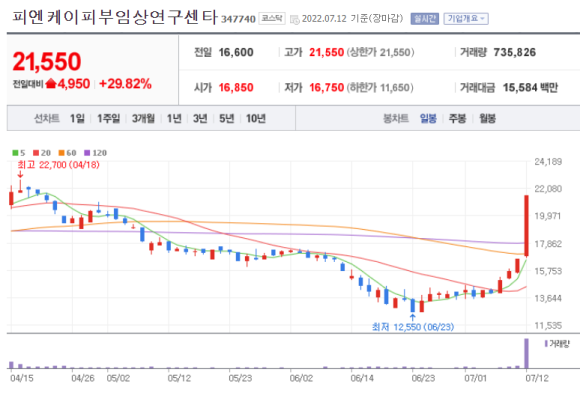Select the 3개월 line chart period
Screen dimensions: 580x393
pos(143,118)
